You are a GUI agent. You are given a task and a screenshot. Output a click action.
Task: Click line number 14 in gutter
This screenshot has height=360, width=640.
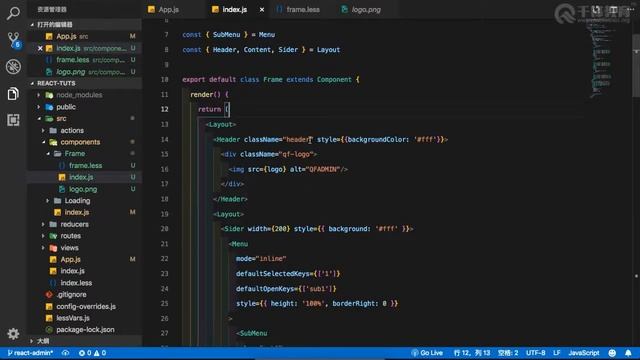pyautogui.click(x=164, y=140)
